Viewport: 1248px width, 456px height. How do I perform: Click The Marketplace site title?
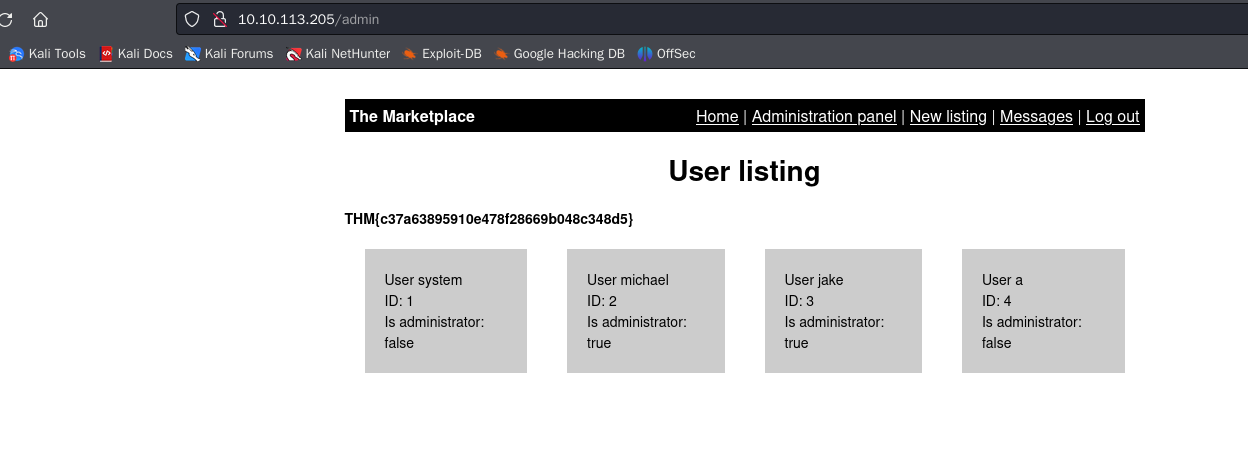[x=412, y=117]
